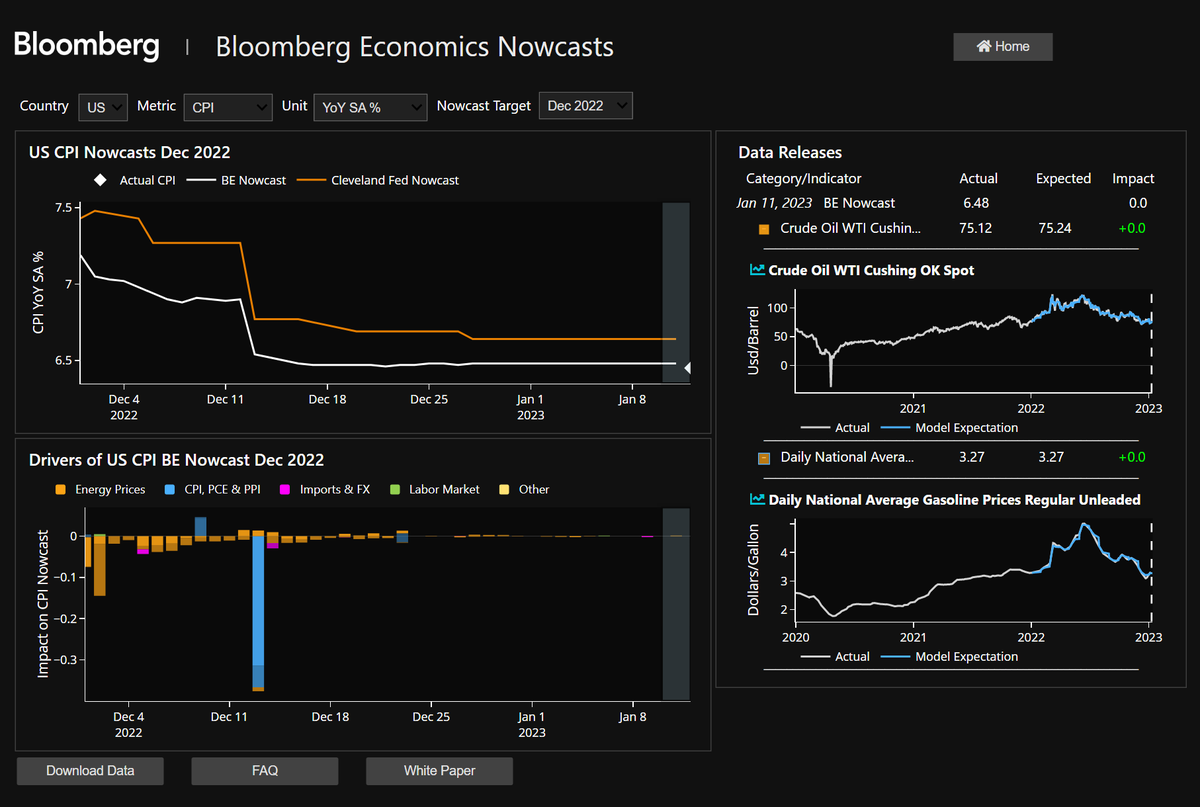Click the Actual CPI diamond marker on the chart
The image size is (1200, 807).
[688, 369]
